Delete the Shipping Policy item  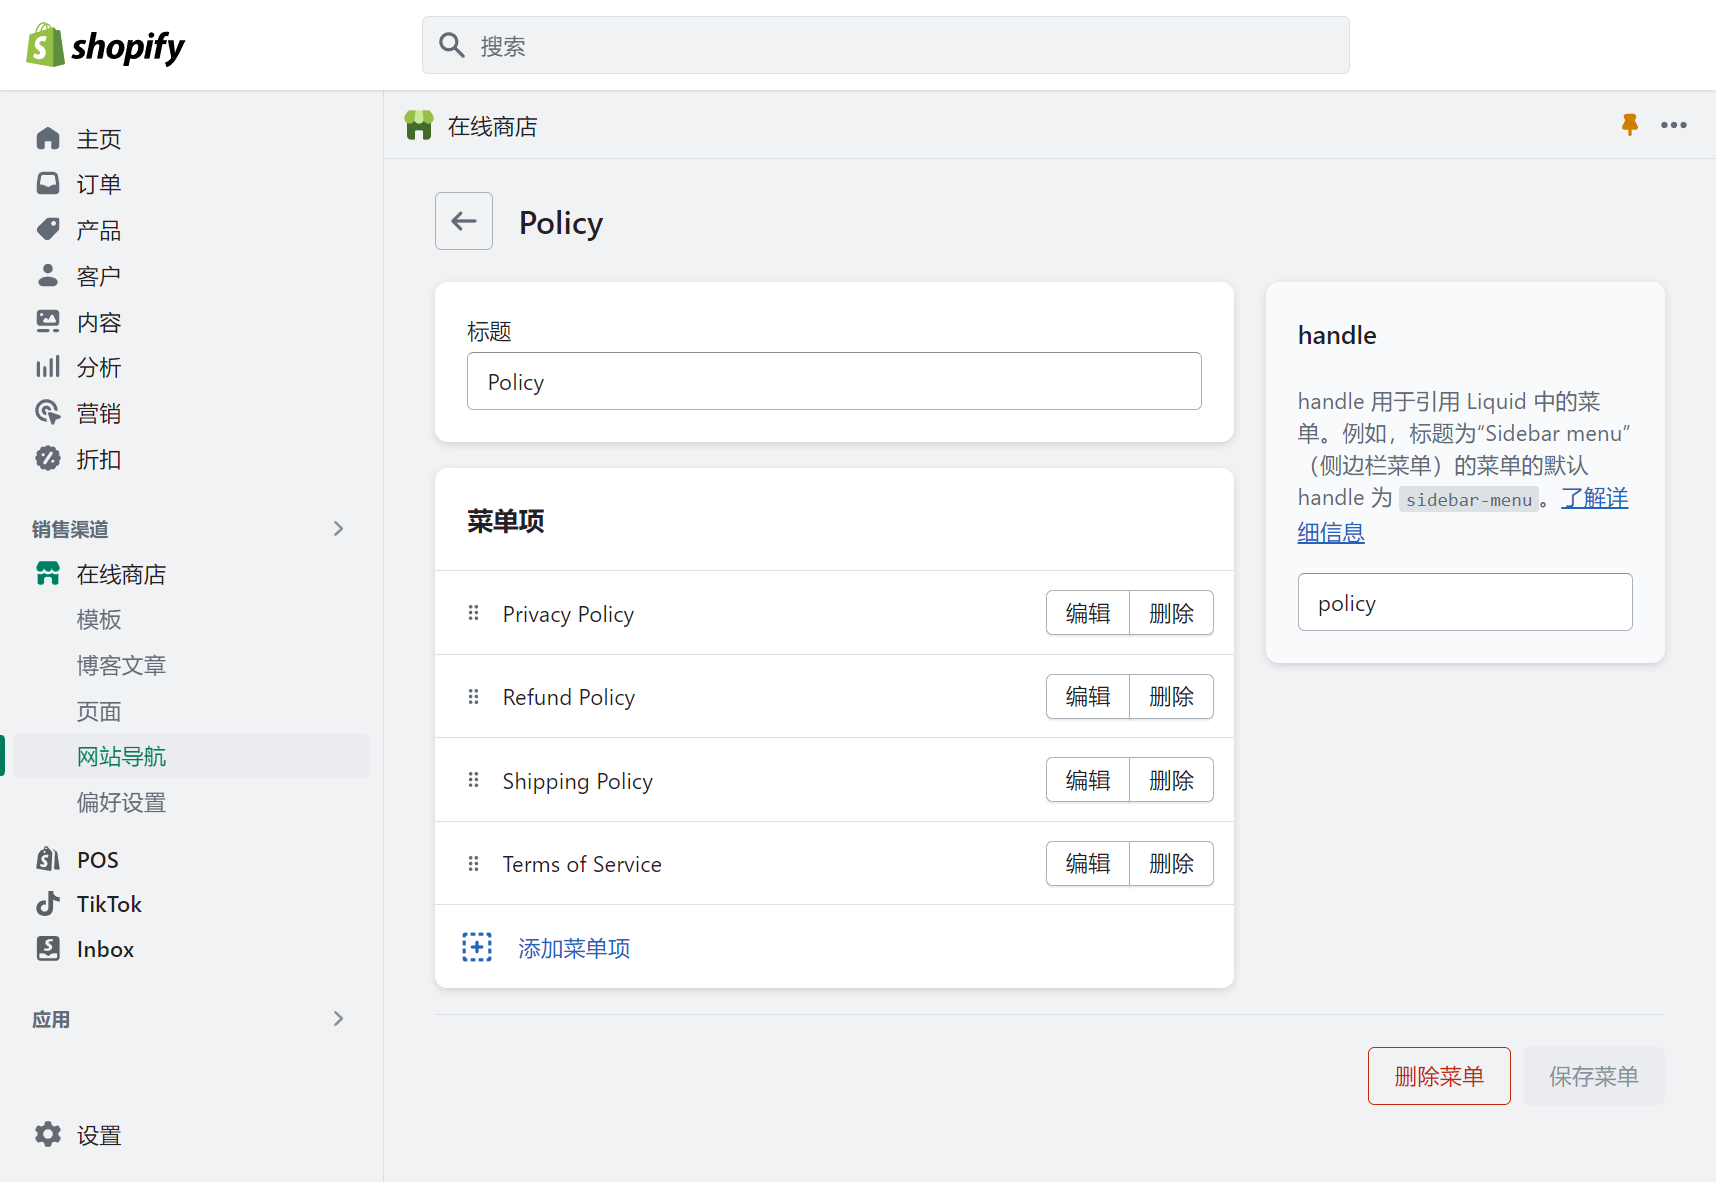pos(1171,780)
